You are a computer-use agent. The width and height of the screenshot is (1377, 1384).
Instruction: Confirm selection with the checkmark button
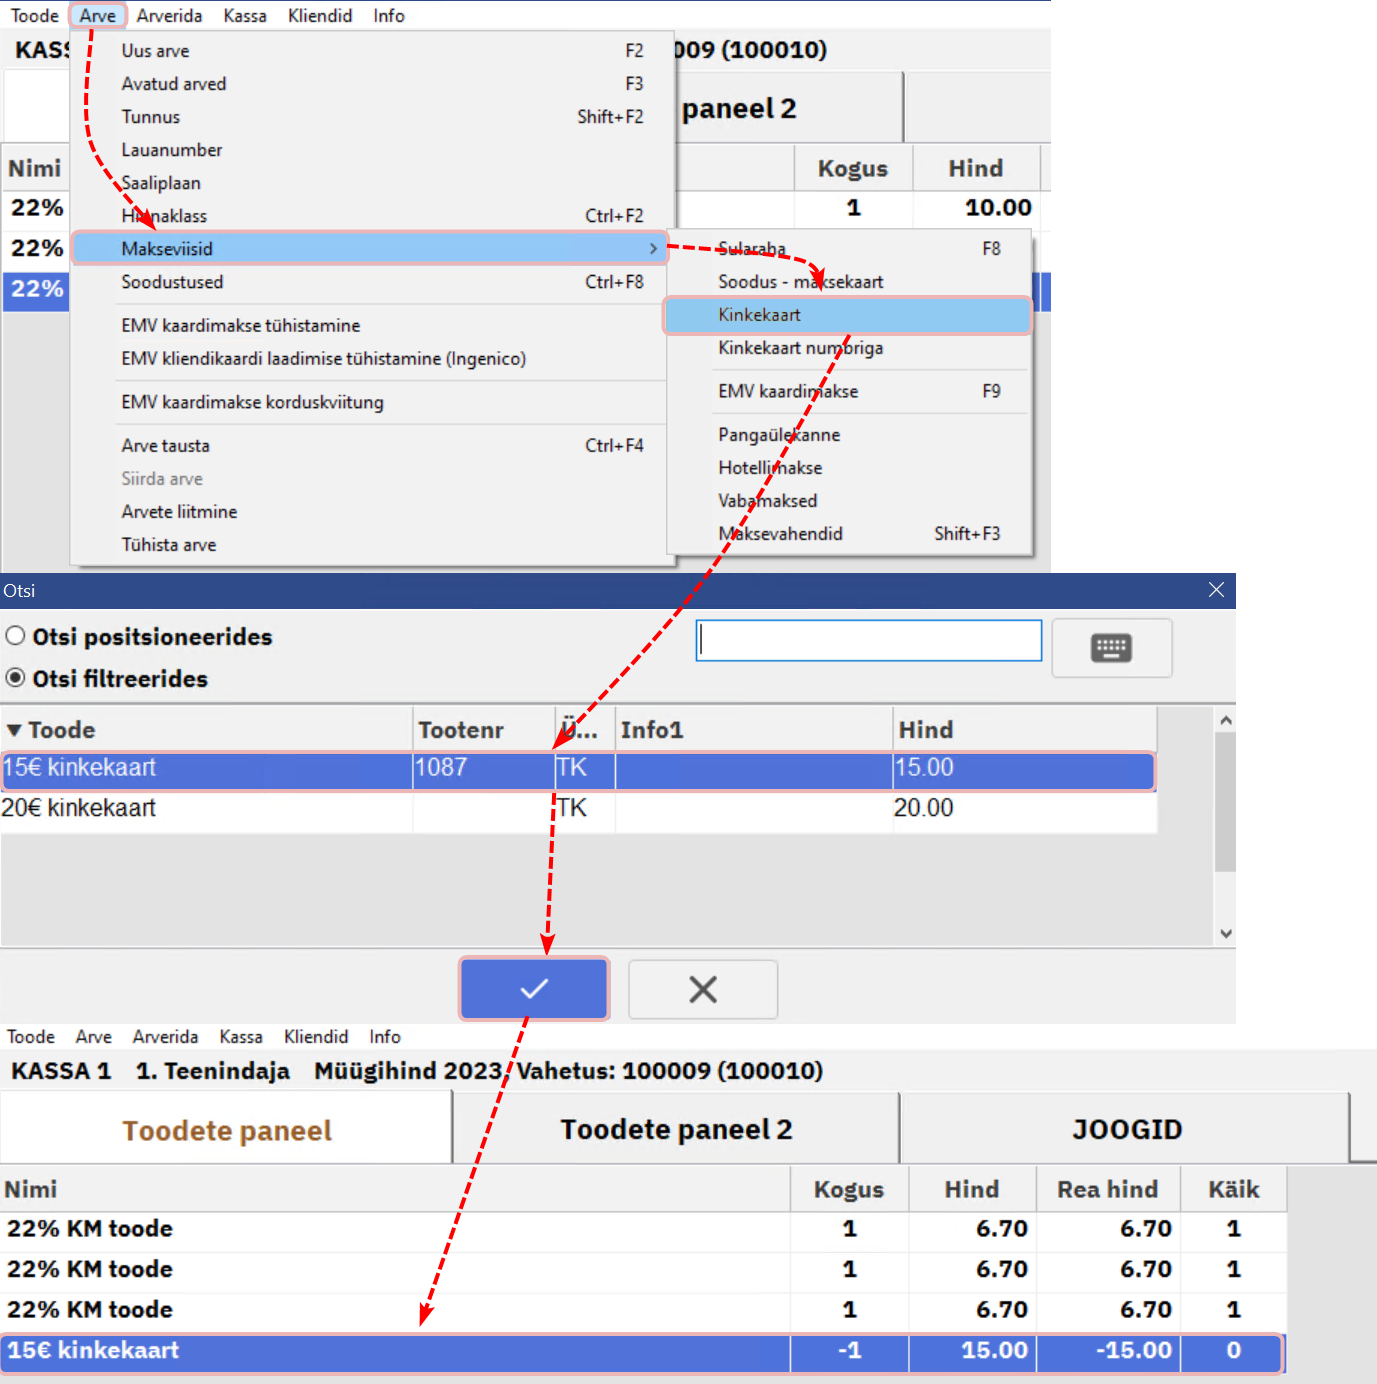tap(534, 989)
